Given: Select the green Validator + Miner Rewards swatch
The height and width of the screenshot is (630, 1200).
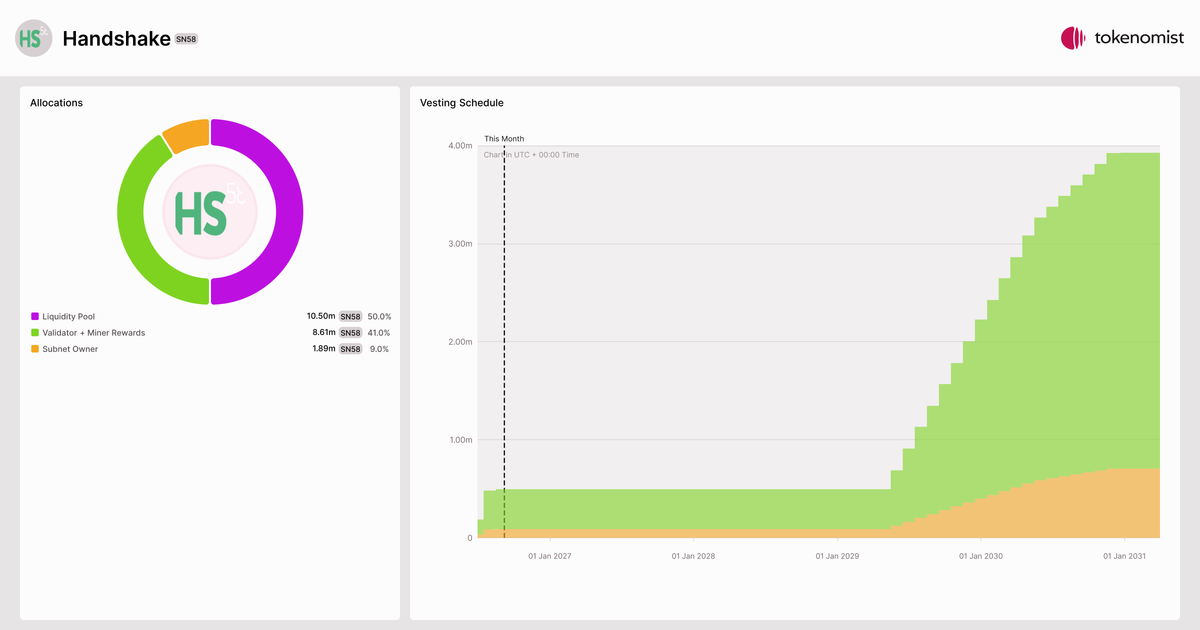Looking at the screenshot, I should tap(35, 332).
